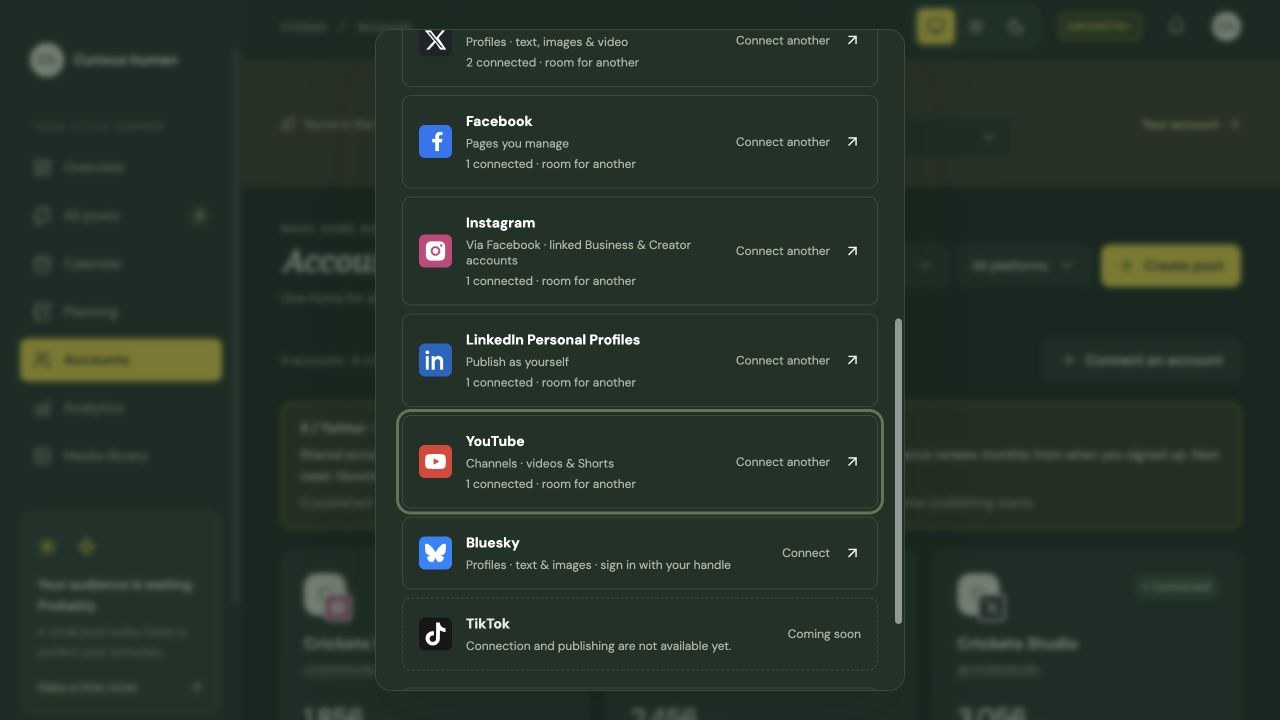This screenshot has height=720, width=1280.
Task: Open the arrow icon in the X row
Action: click(852, 40)
